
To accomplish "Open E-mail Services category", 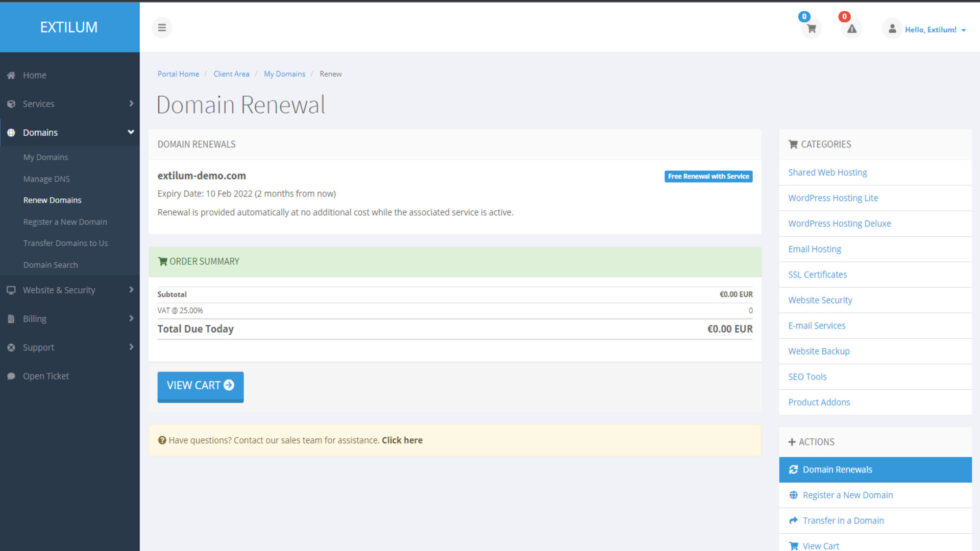I will tap(817, 325).
